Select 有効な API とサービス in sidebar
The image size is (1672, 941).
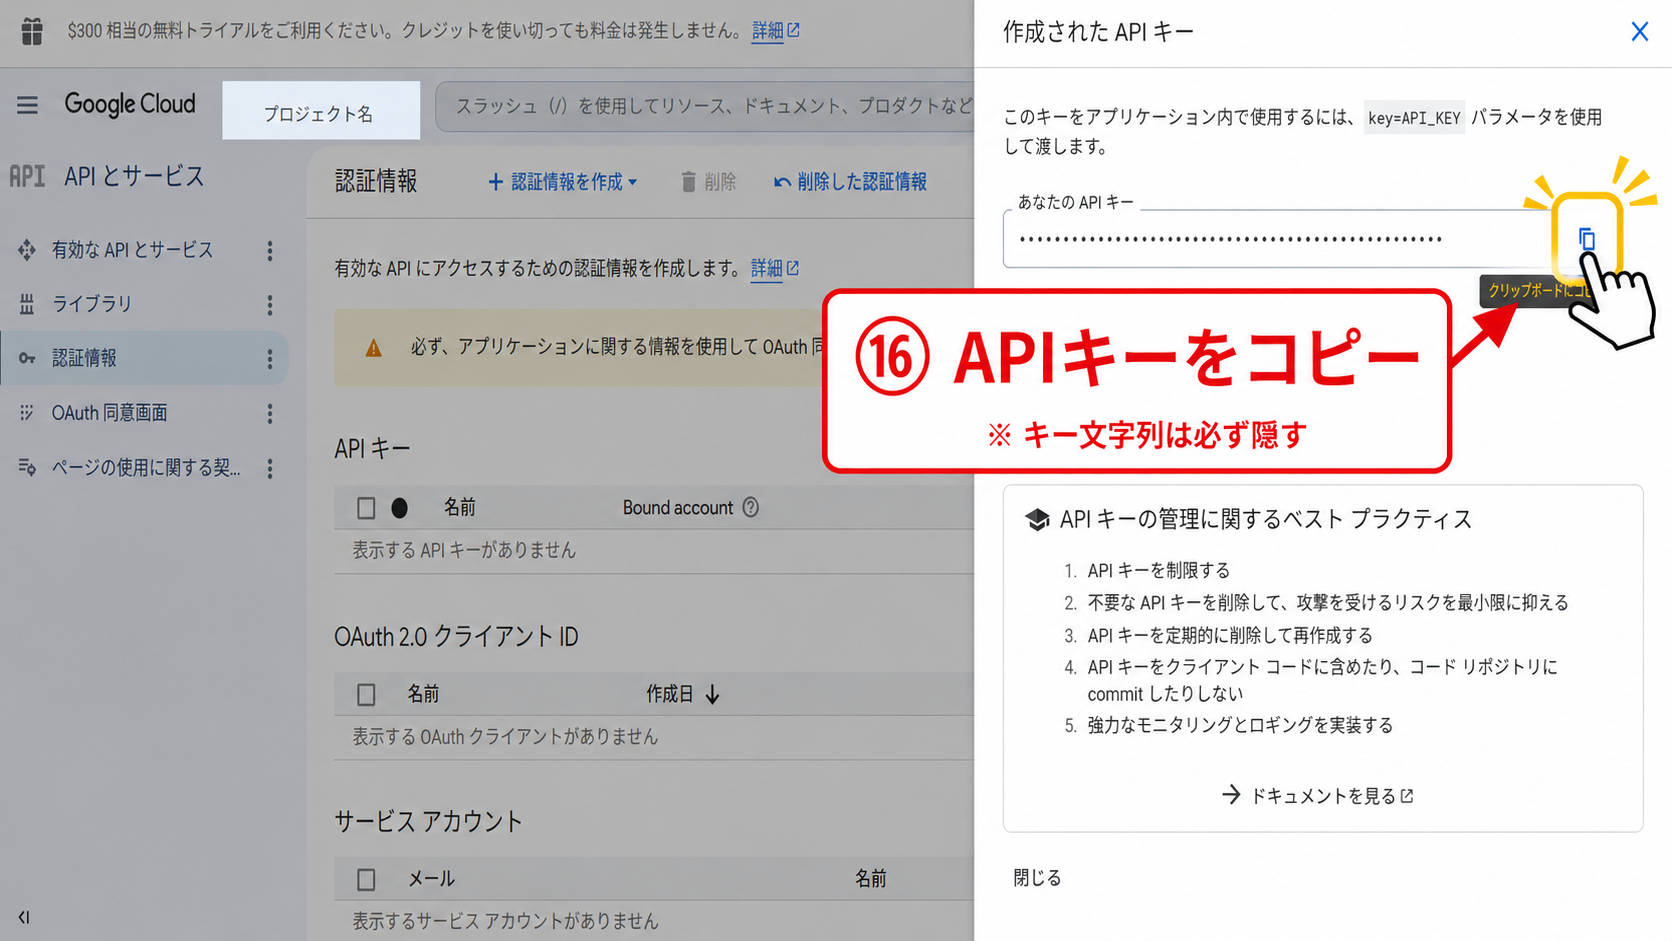132,250
